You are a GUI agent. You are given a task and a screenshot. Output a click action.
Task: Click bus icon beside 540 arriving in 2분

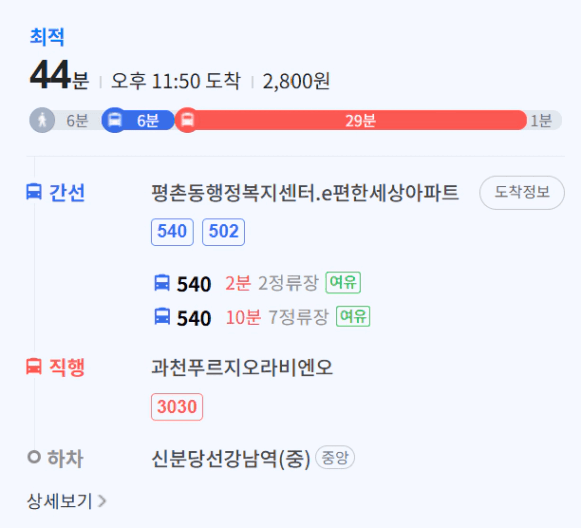coord(162,283)
